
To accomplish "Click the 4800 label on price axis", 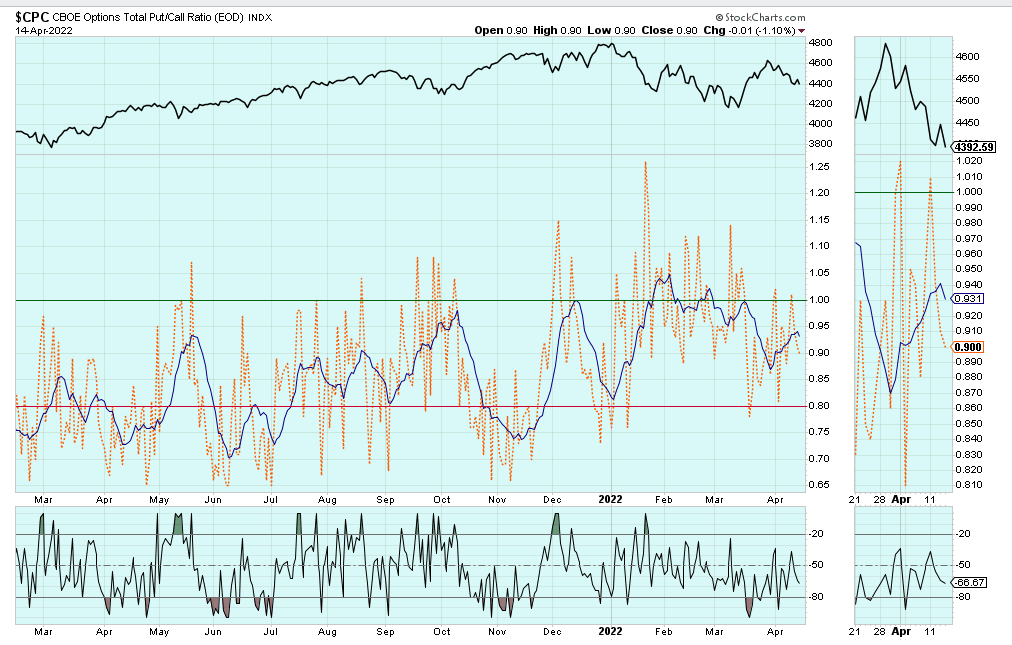I will pos(821,43).
